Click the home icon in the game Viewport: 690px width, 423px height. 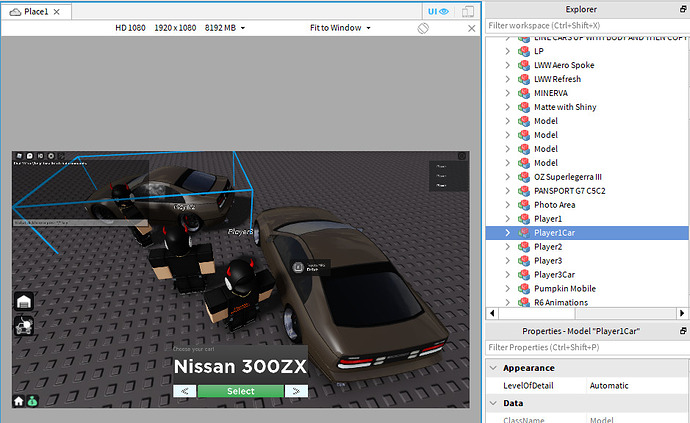(18, 401)
